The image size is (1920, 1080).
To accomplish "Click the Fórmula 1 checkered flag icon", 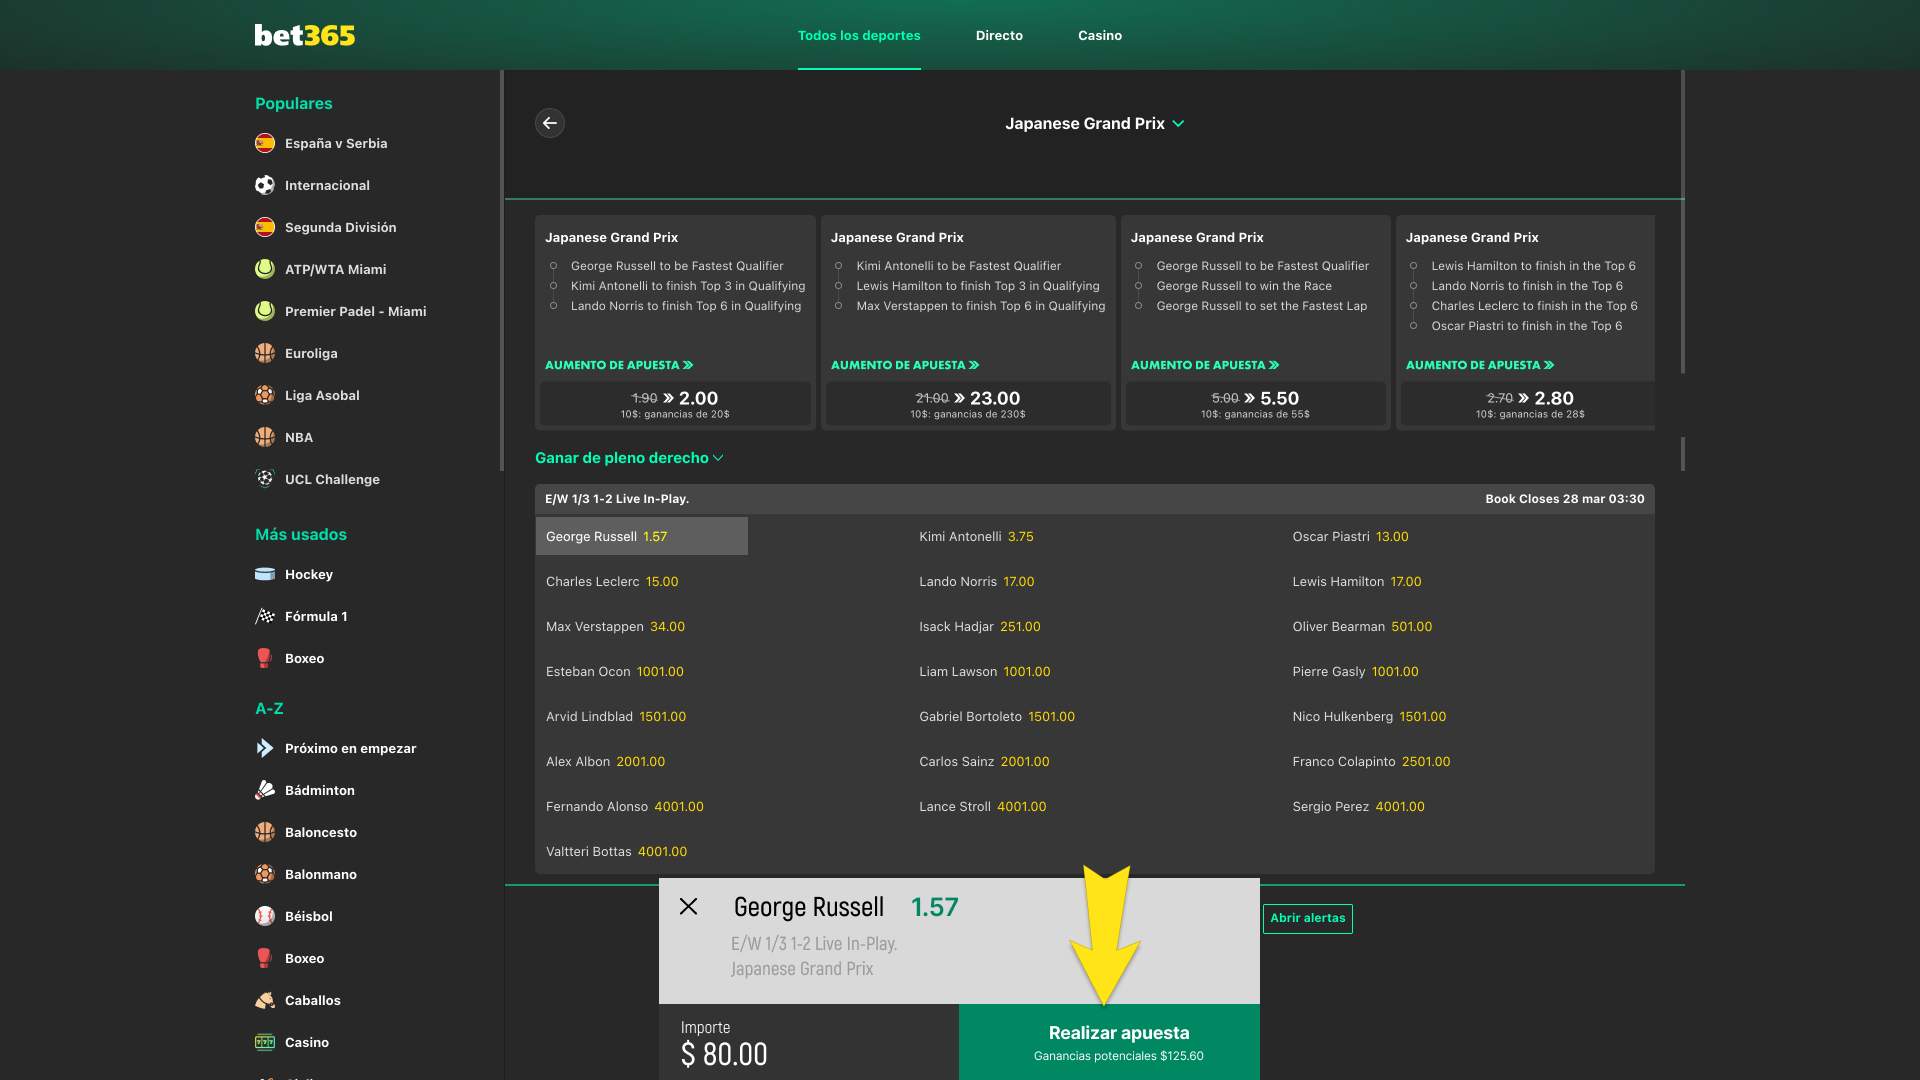I will coord(265,616).
